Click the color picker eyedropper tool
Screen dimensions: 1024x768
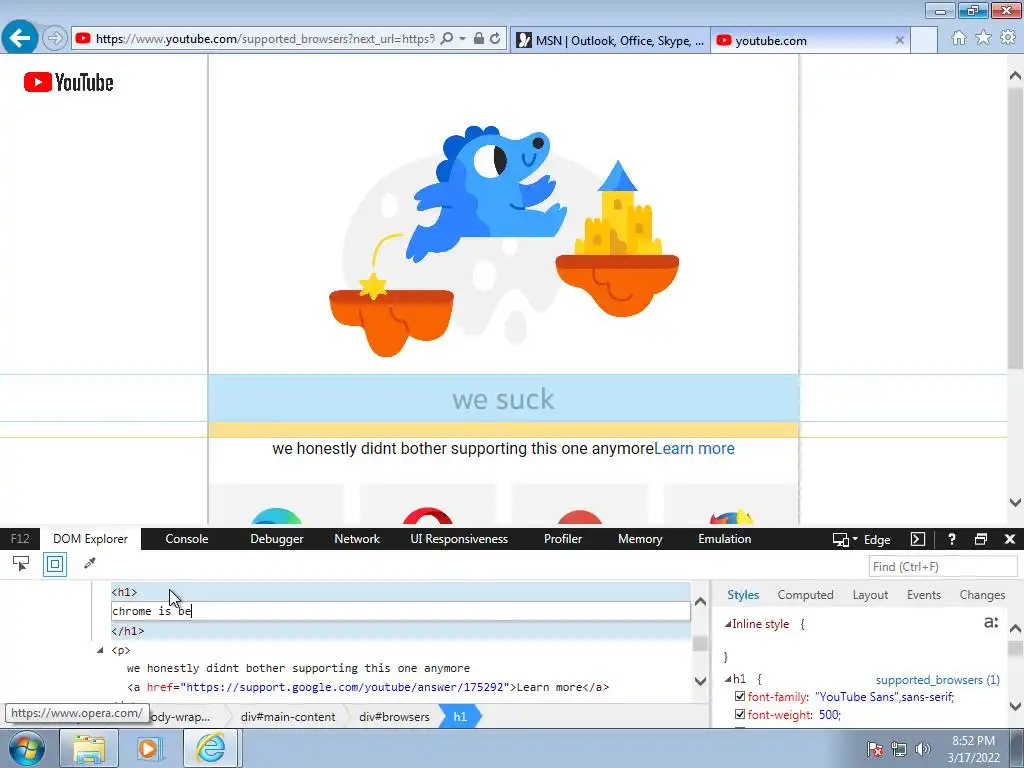tap(90, 563)
